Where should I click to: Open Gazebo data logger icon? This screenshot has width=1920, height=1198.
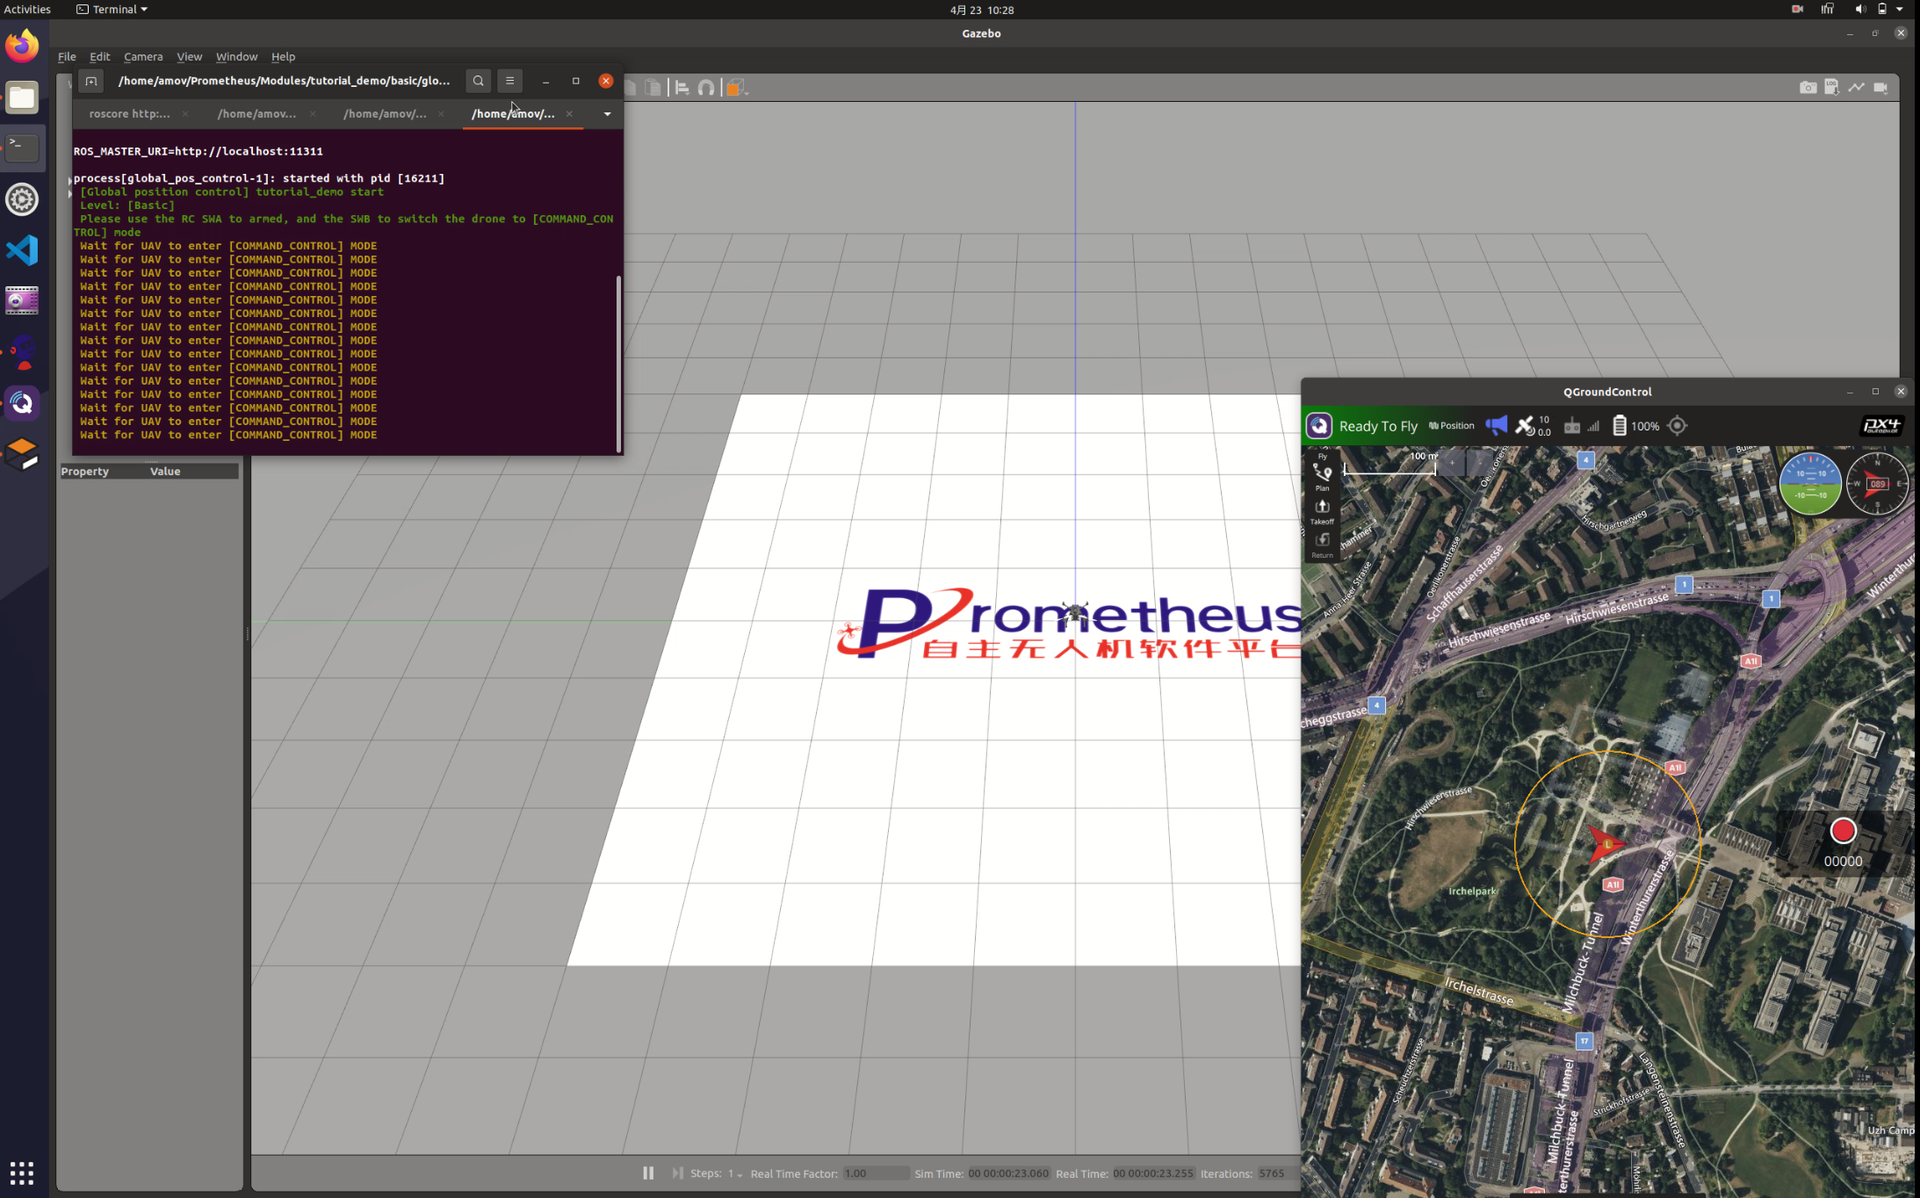pos(1831,88)
